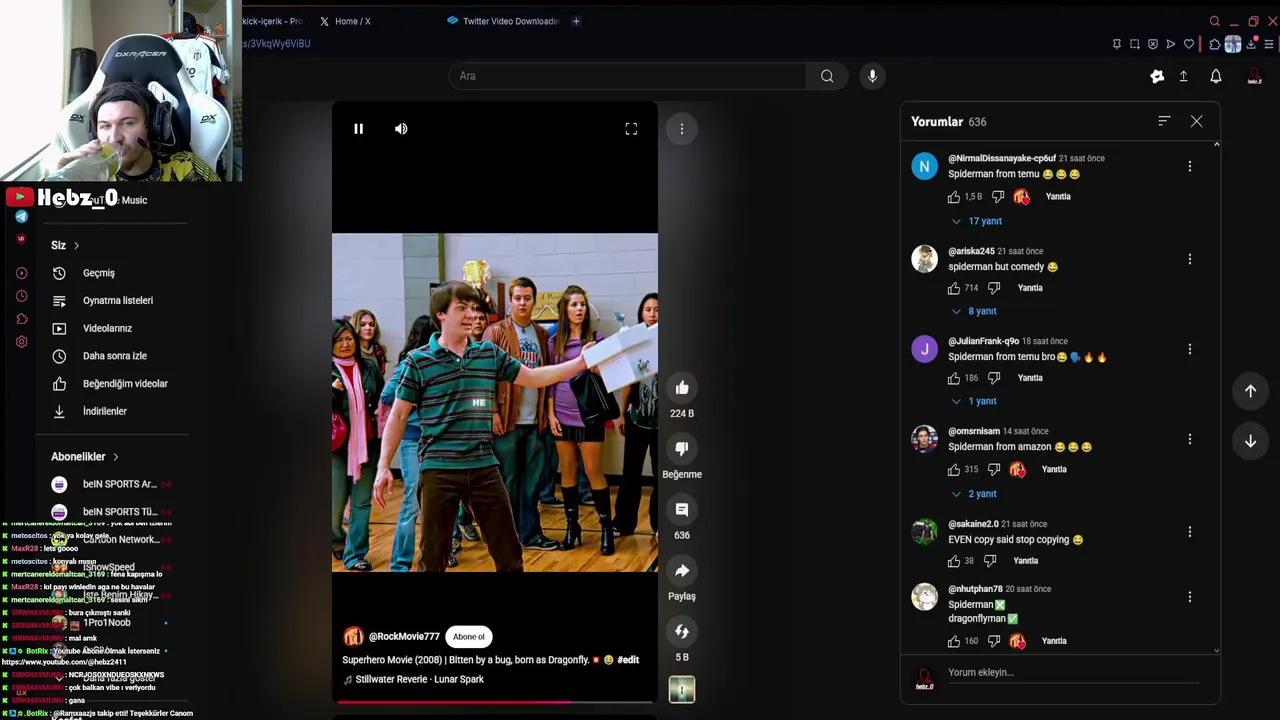Dislike the @JulianFrank-q9o comment

994,378
